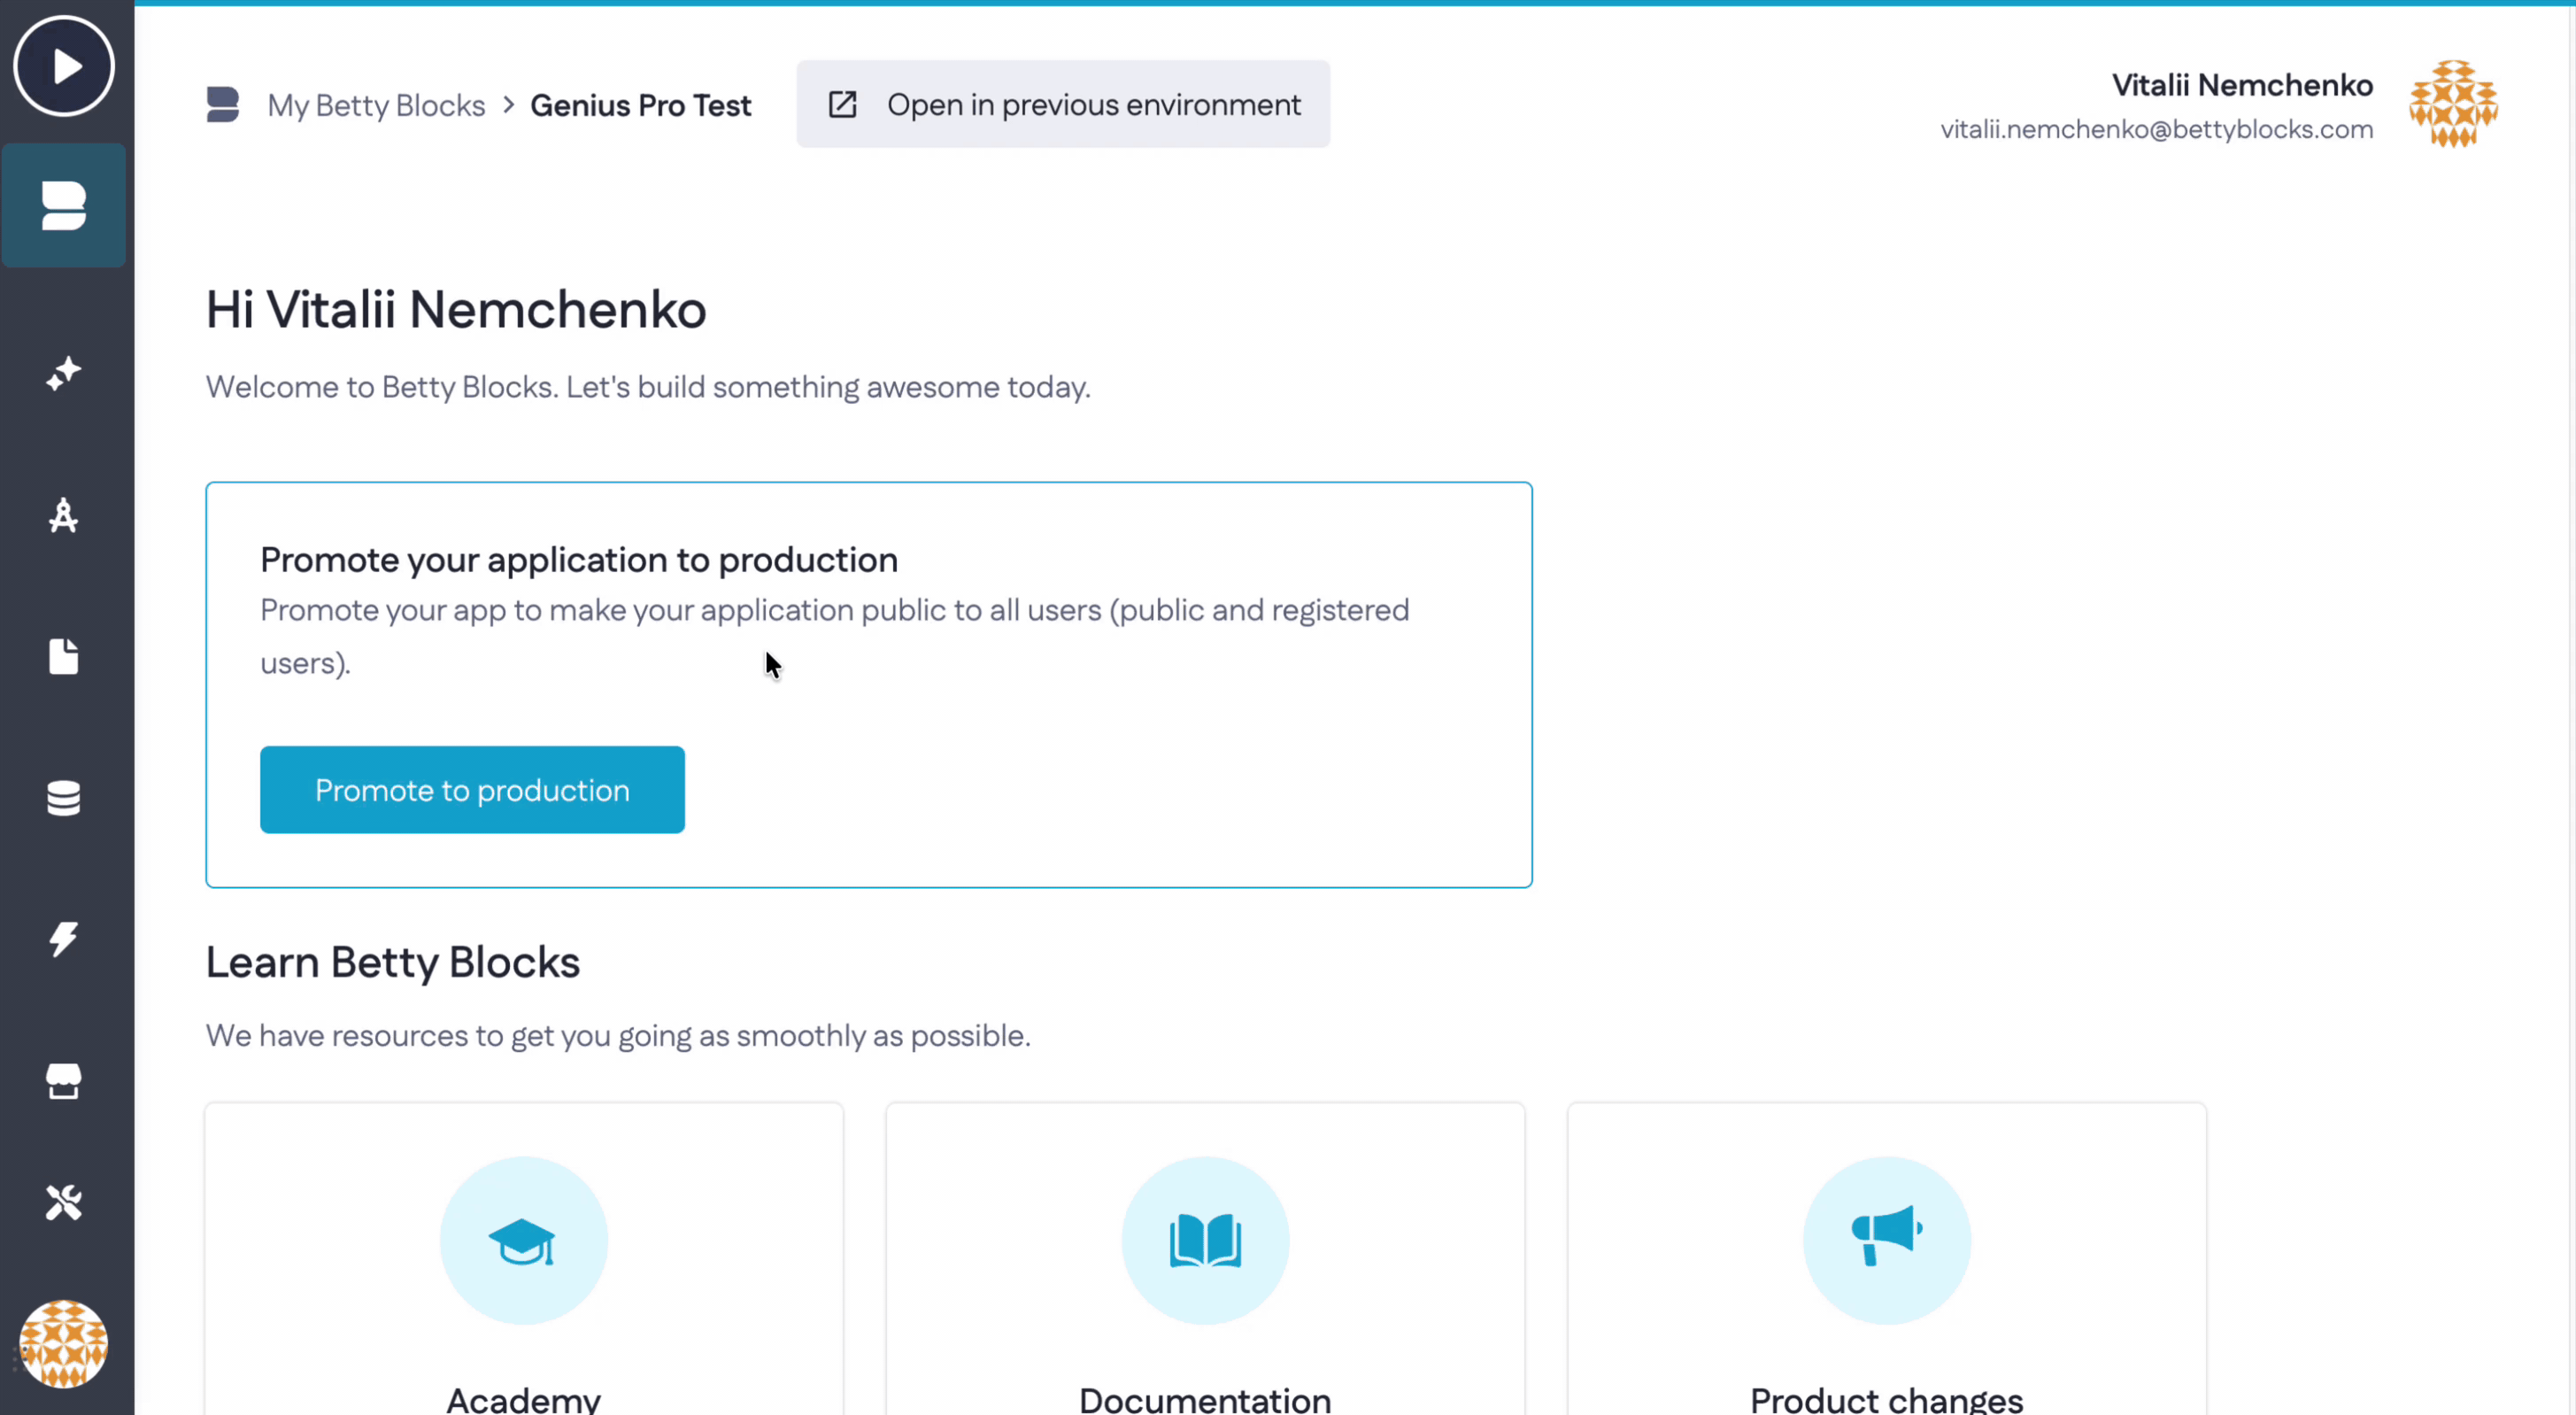Click the user avatar at sidebar bottom

pos(64,1344)
